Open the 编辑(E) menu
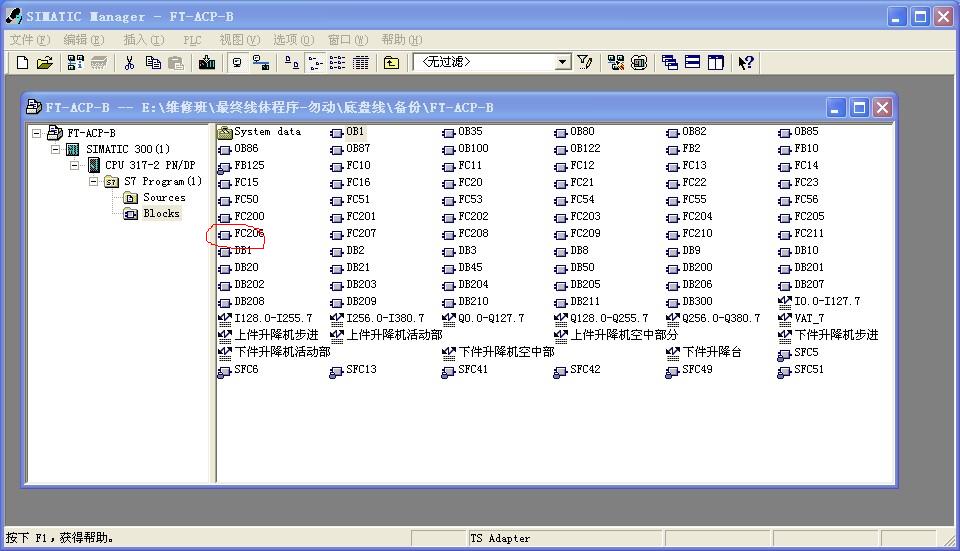Viewport: 960px width, 551px height. (84, 40)
